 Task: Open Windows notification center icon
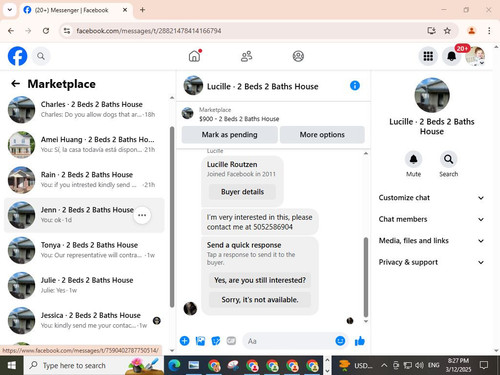(484, 365)
